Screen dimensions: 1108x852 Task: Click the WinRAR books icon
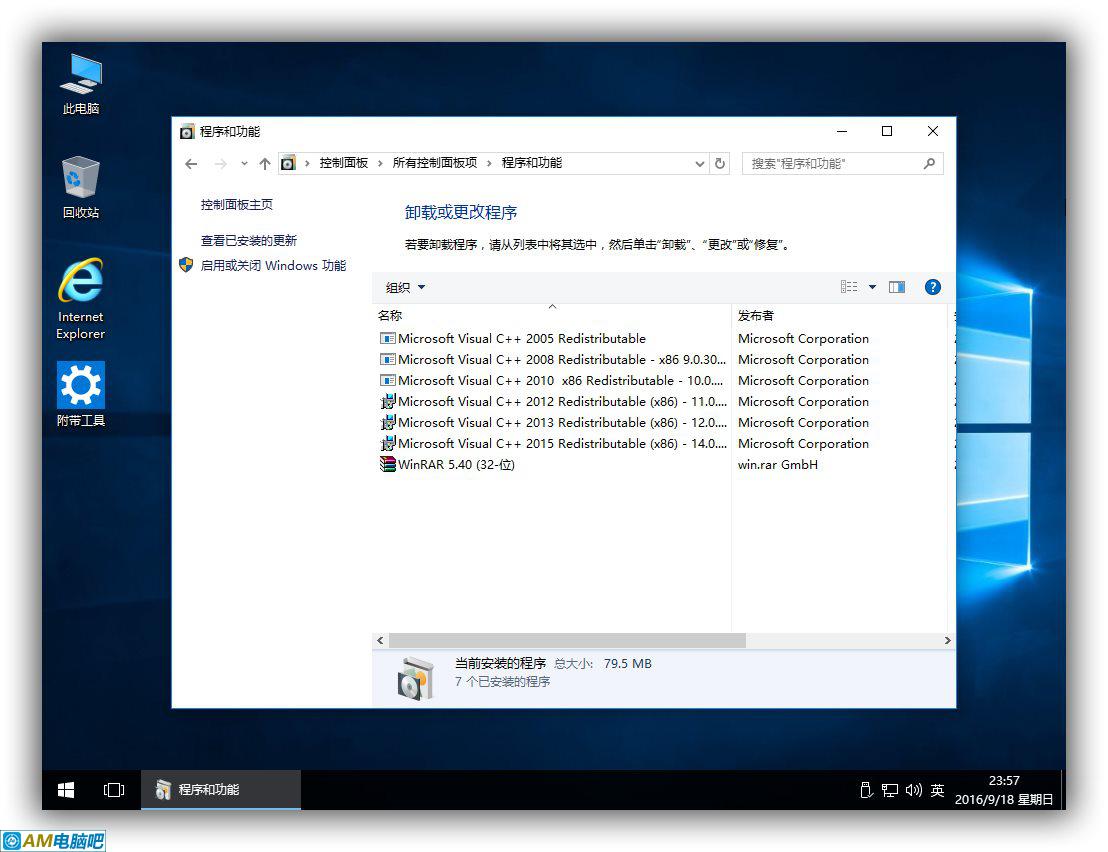387,464
